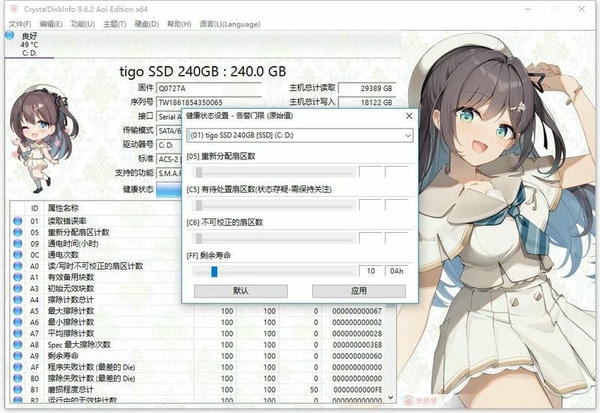Click the [FF] 剩余寿命 slider handle
Screen dimensions: 600x413
tap(214, 271)
